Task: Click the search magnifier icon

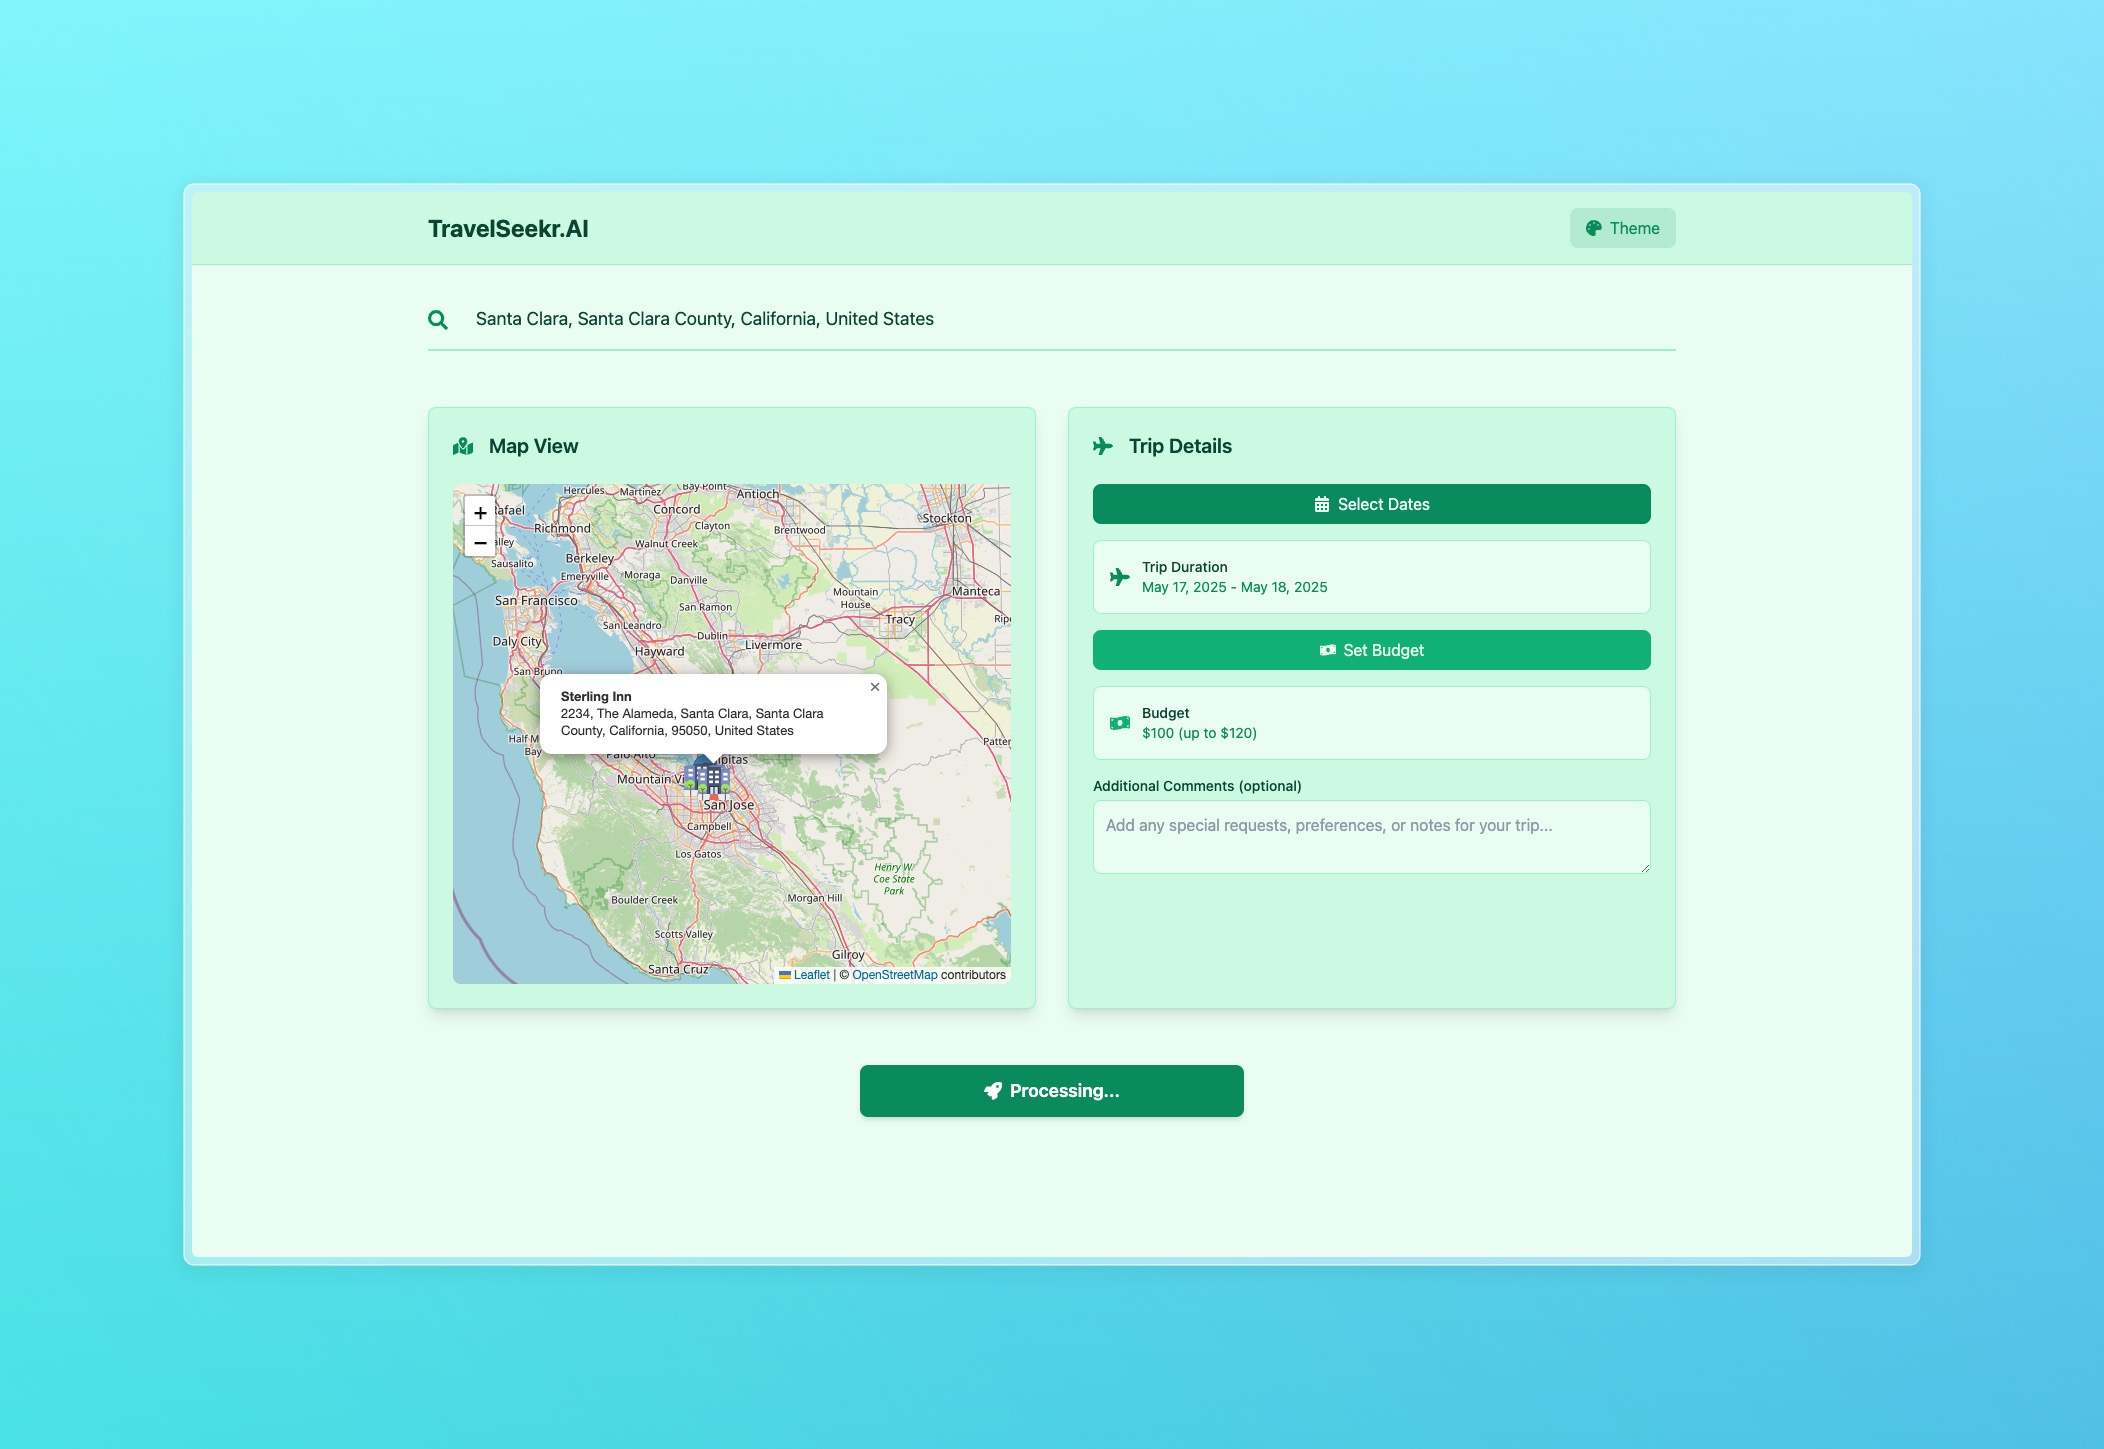Action: coord(438,320)
